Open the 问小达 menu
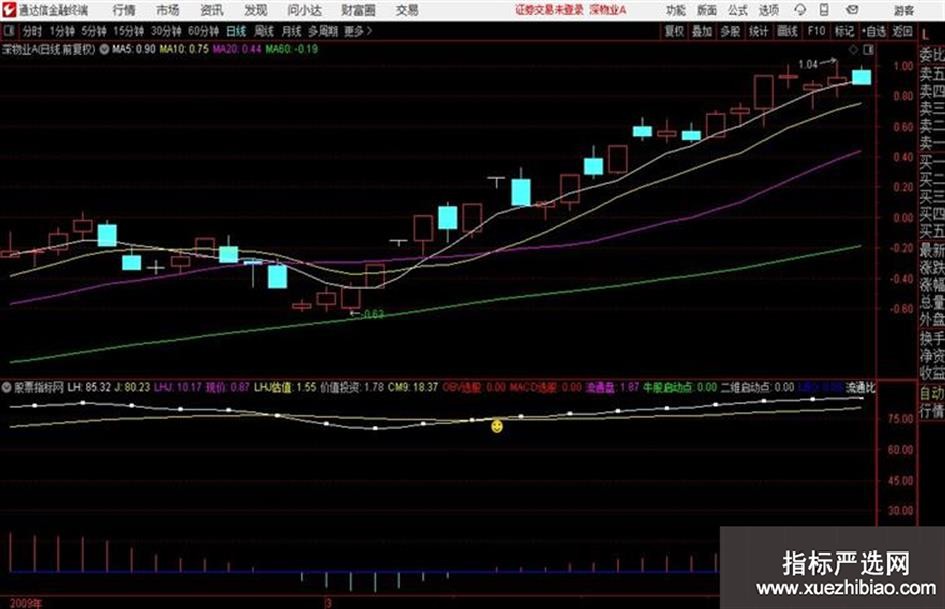The image size is (945, 609). tap(304, 10)
